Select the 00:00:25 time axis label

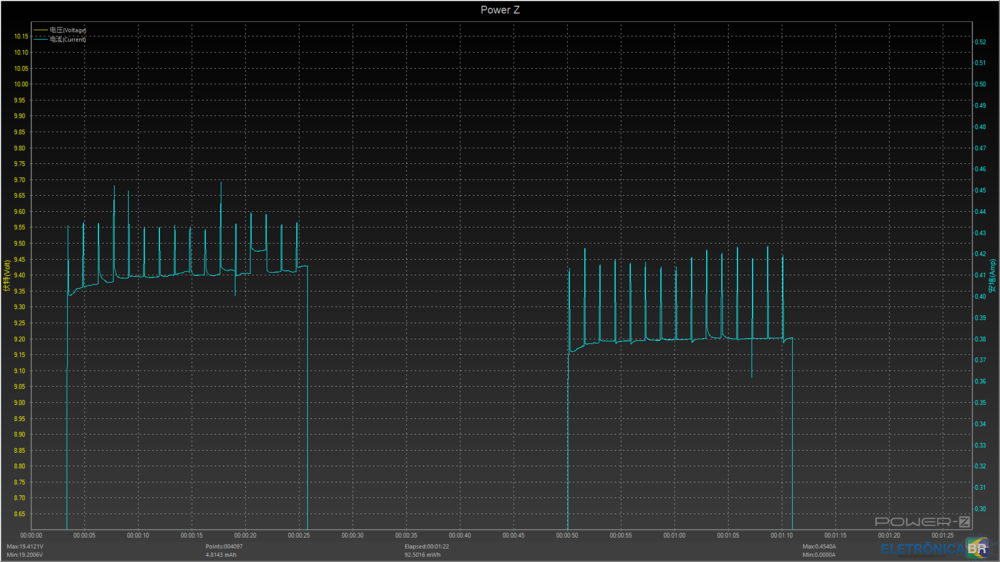299,535
